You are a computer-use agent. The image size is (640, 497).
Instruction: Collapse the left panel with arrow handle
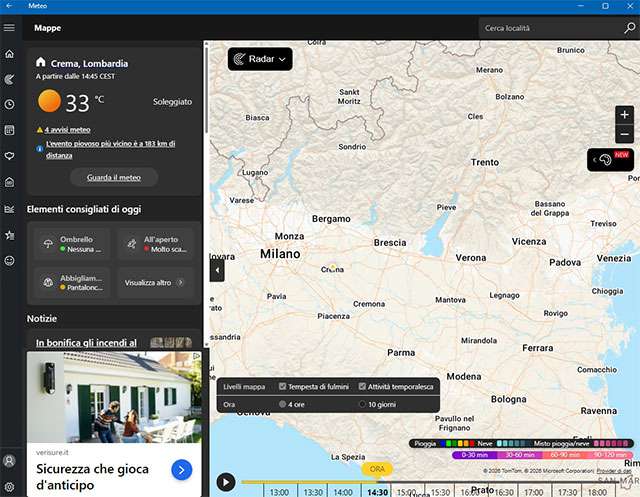pos(217,270)
